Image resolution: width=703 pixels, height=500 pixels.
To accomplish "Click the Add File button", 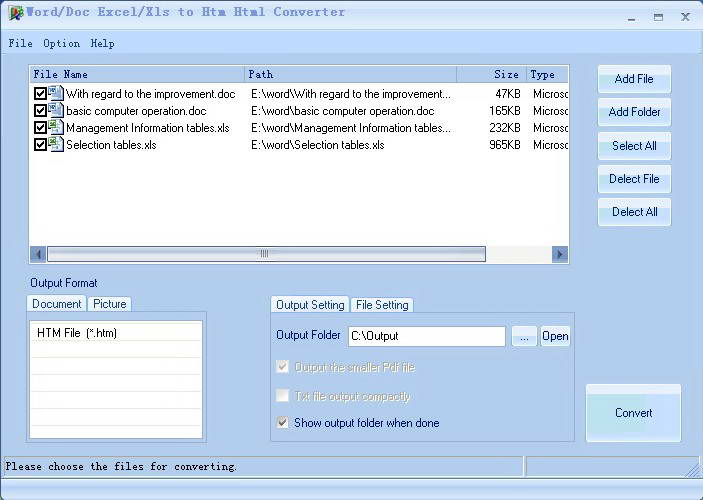I will point(634,79).
